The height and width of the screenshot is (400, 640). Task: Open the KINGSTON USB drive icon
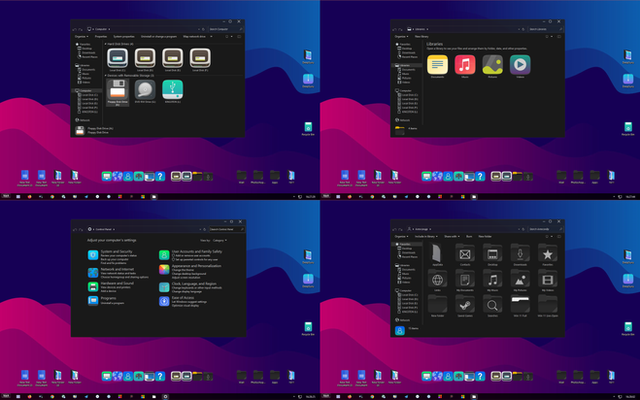coord(172,89)
